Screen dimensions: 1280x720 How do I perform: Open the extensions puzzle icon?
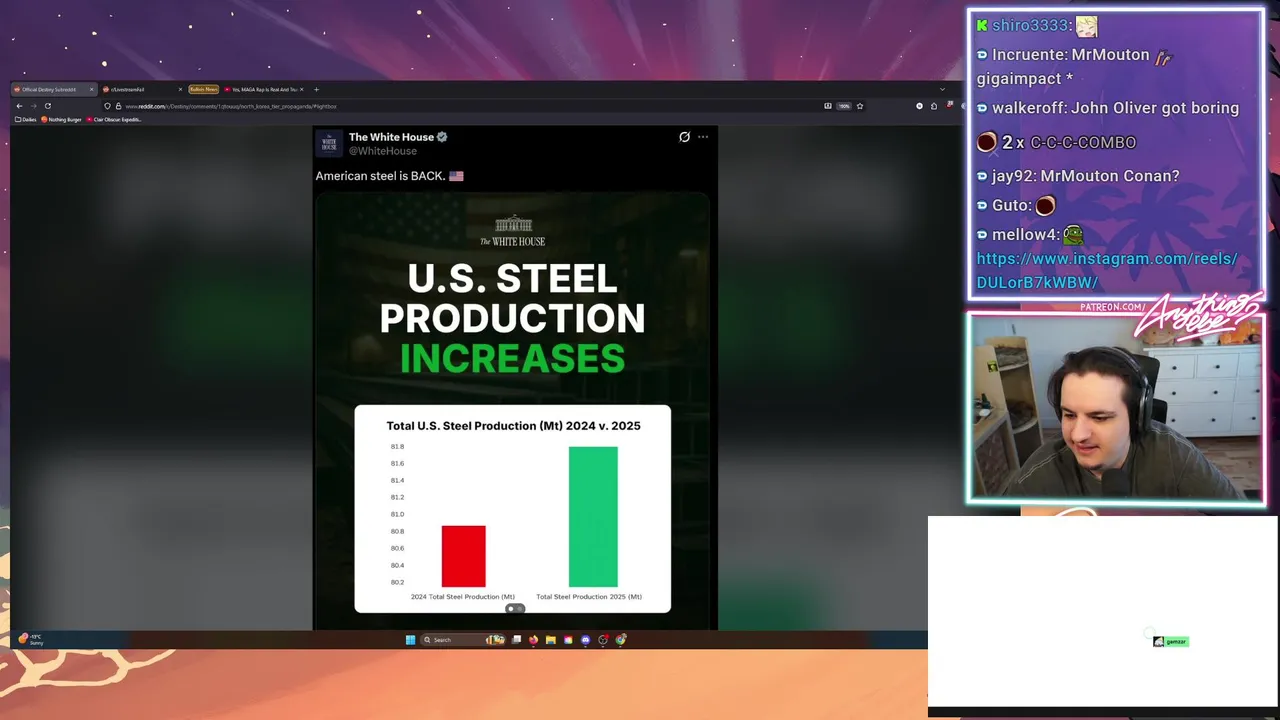pyautogui.click(x=934, y=106)
